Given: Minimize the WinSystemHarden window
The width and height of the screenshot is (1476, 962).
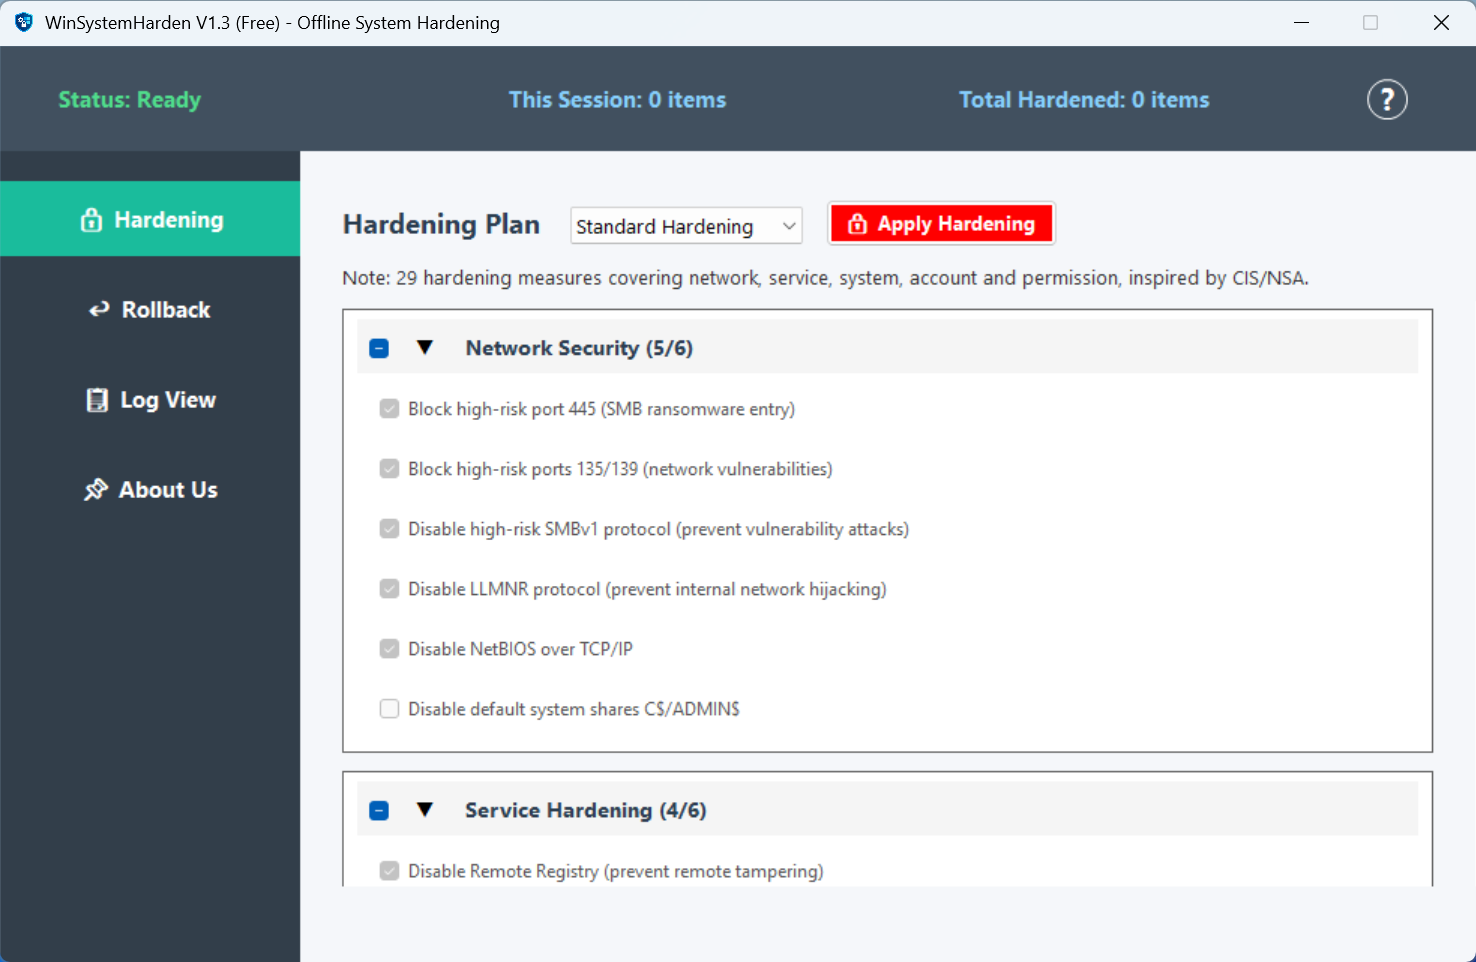Looking at the screenshot, I should (x=1301, y=22).
